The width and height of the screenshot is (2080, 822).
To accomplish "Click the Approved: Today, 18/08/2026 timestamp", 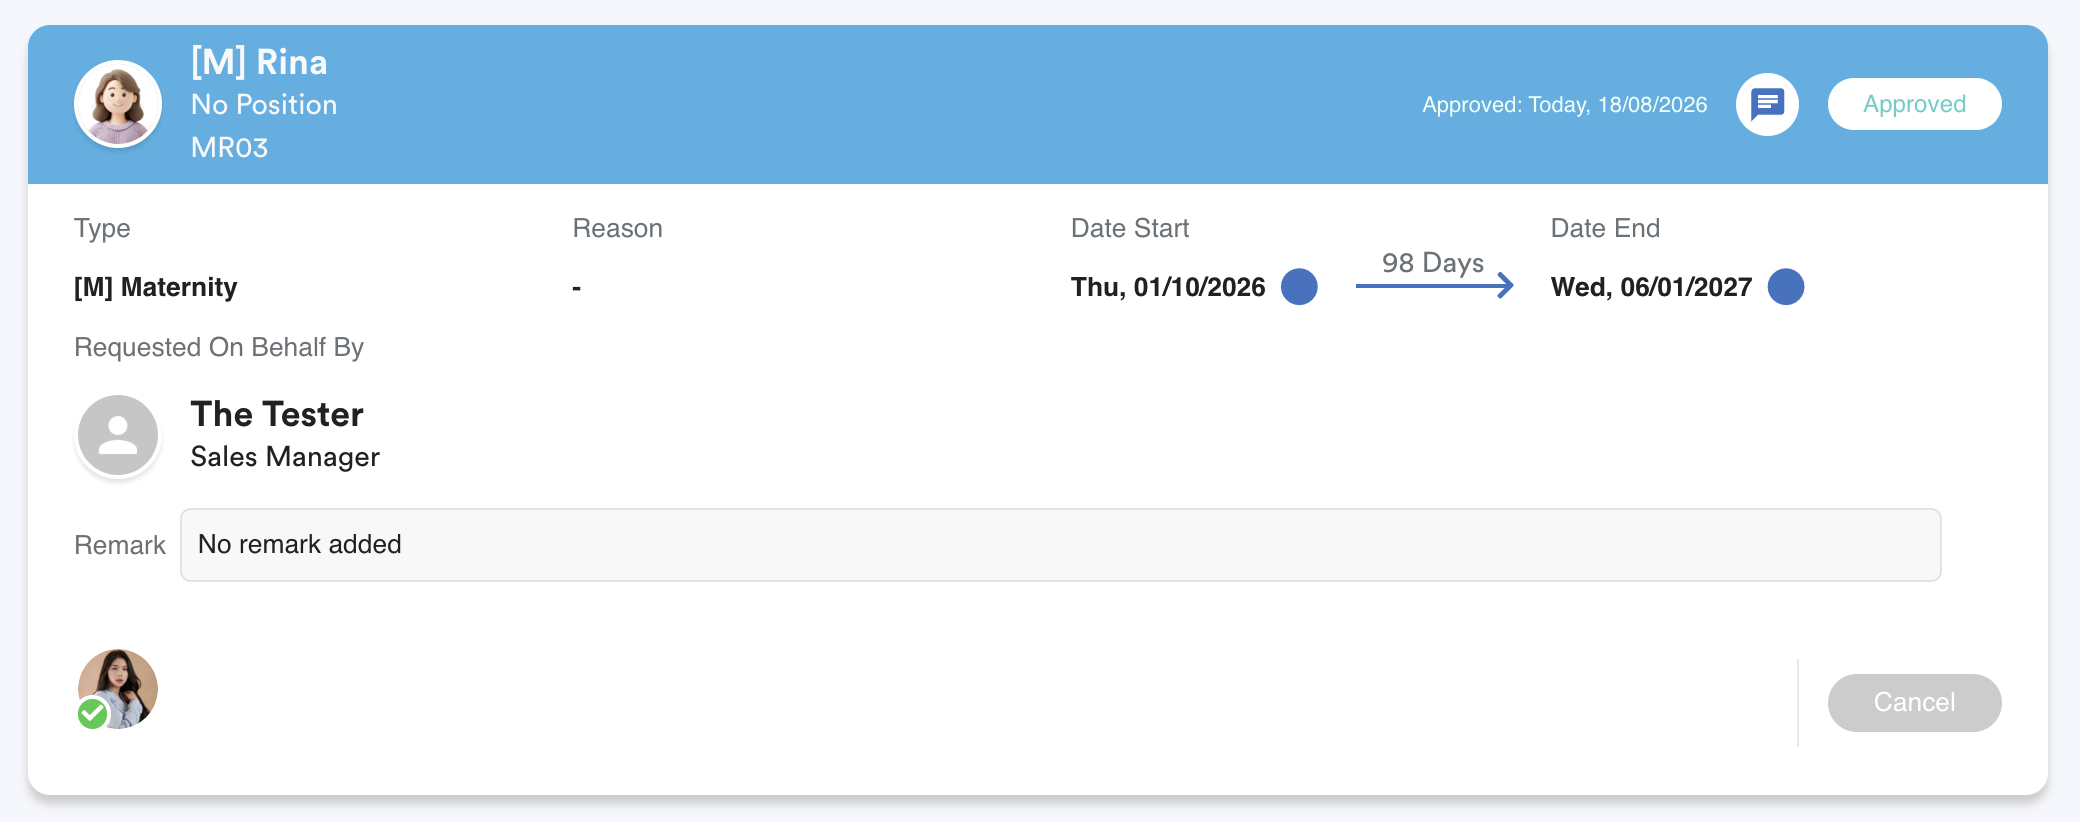I will [1565, 104].
